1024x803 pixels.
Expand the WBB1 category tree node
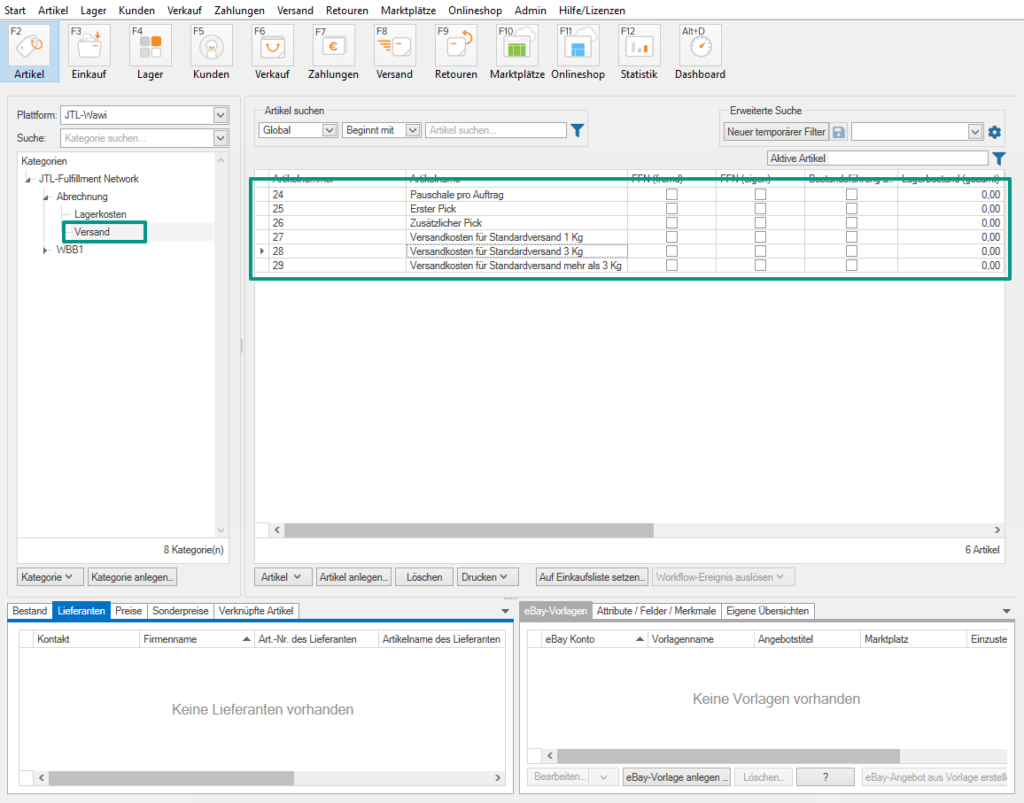[x=45, y=250]
